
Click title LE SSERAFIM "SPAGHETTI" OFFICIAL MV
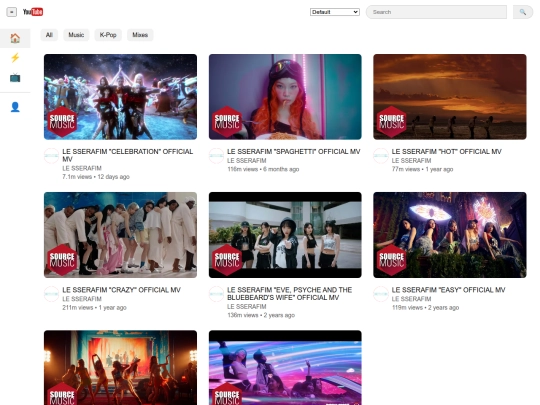point(293,152)
